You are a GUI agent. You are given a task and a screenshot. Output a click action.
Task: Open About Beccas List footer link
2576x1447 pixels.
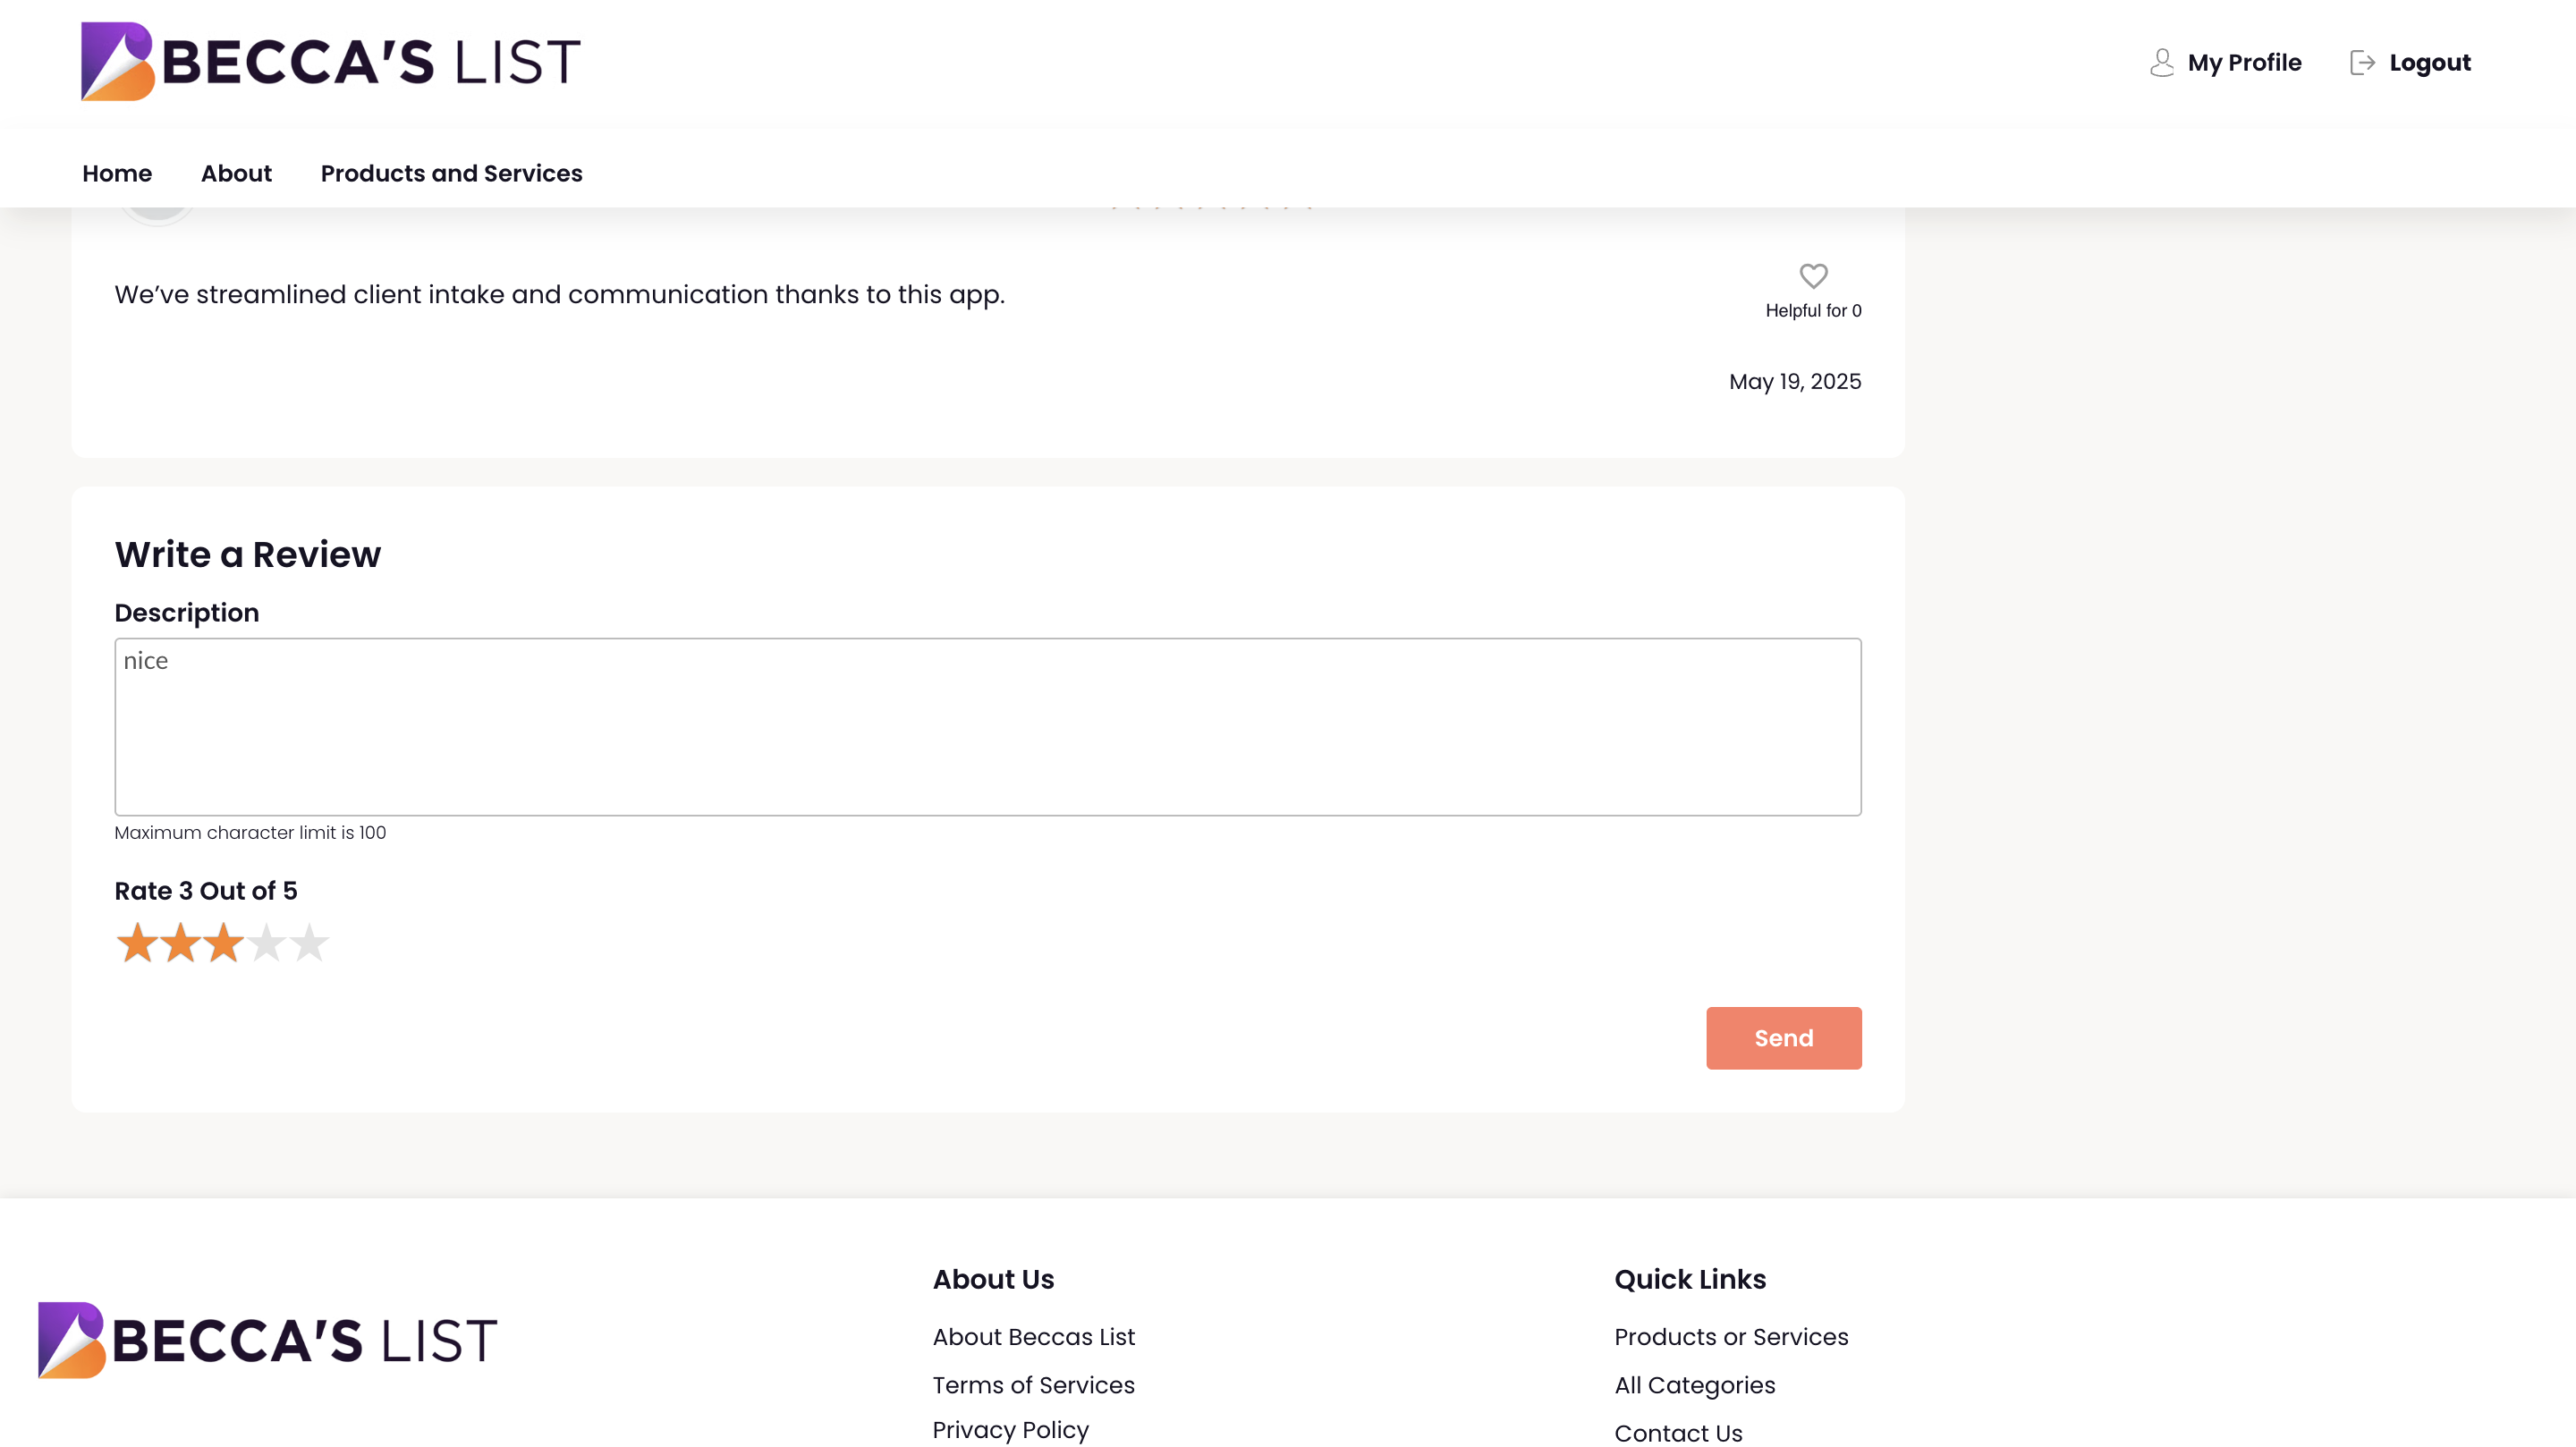tap(1033, 1337)
